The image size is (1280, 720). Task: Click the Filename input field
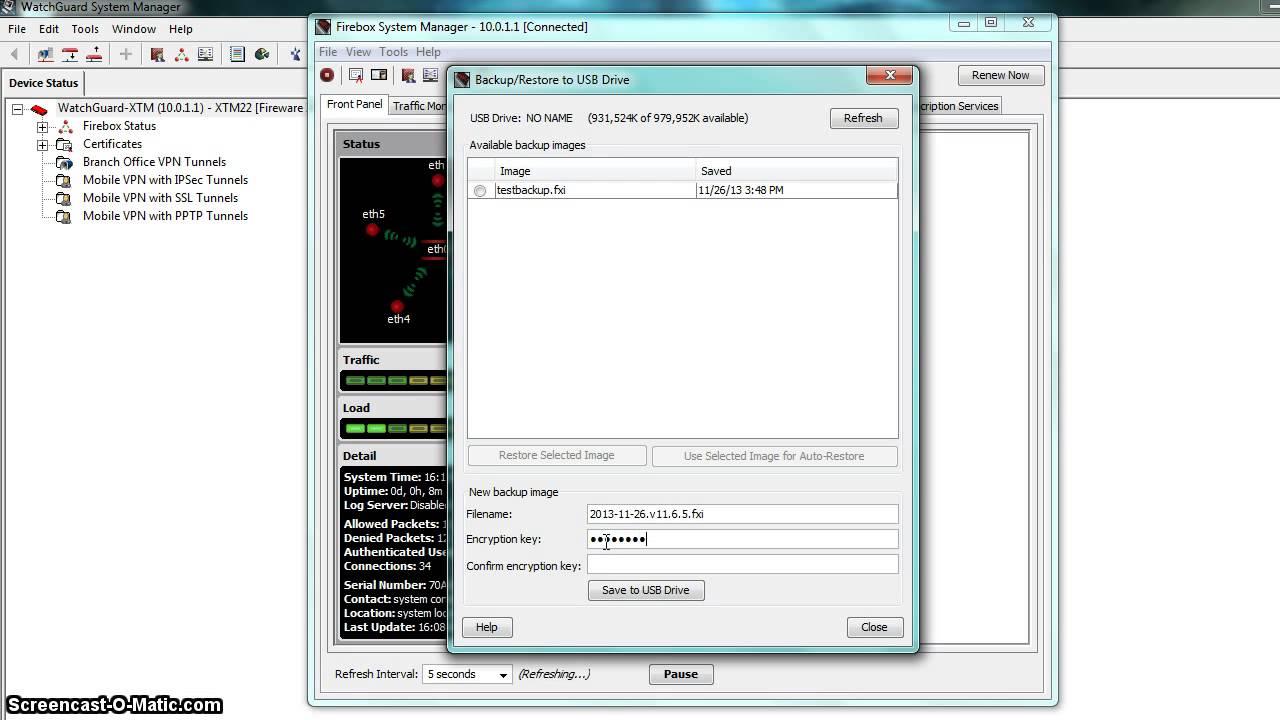[742, 514]
